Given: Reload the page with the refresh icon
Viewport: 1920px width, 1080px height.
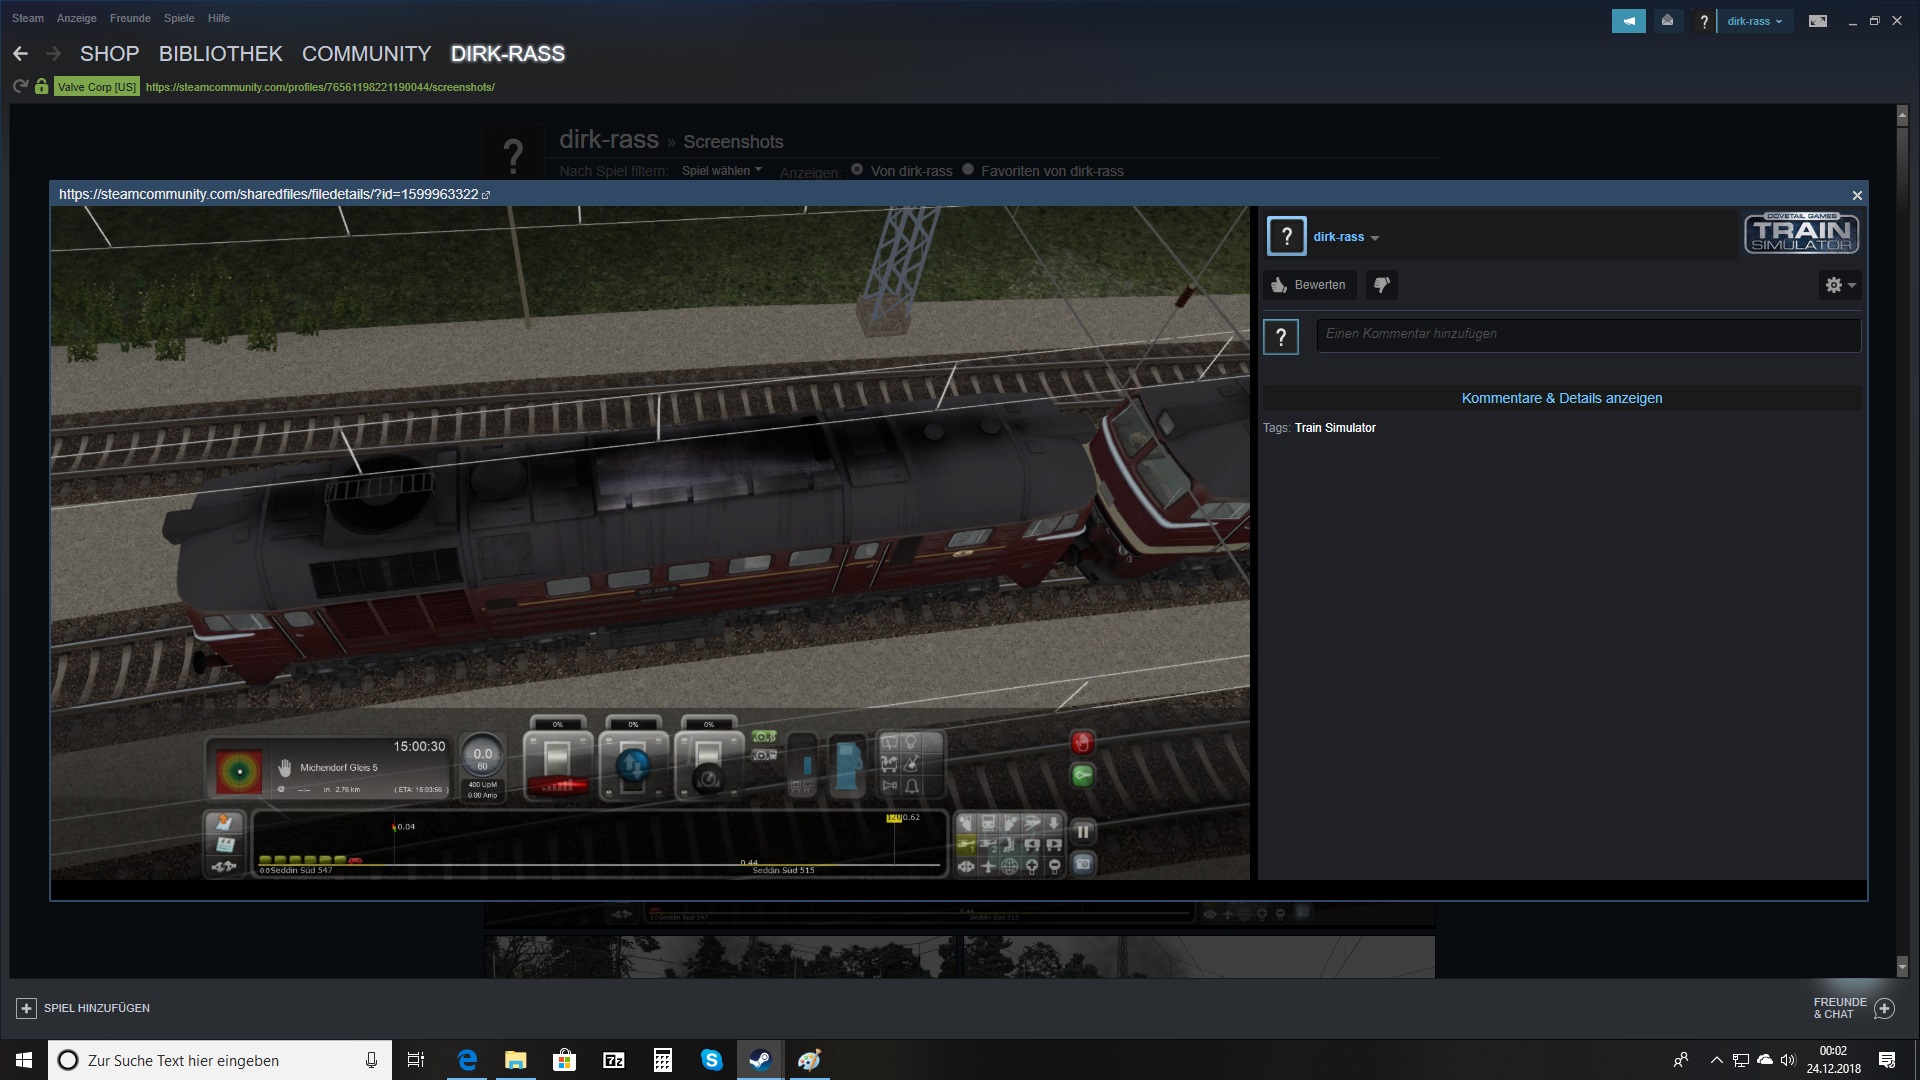Looking at the screenshot, I should [20, 87].
